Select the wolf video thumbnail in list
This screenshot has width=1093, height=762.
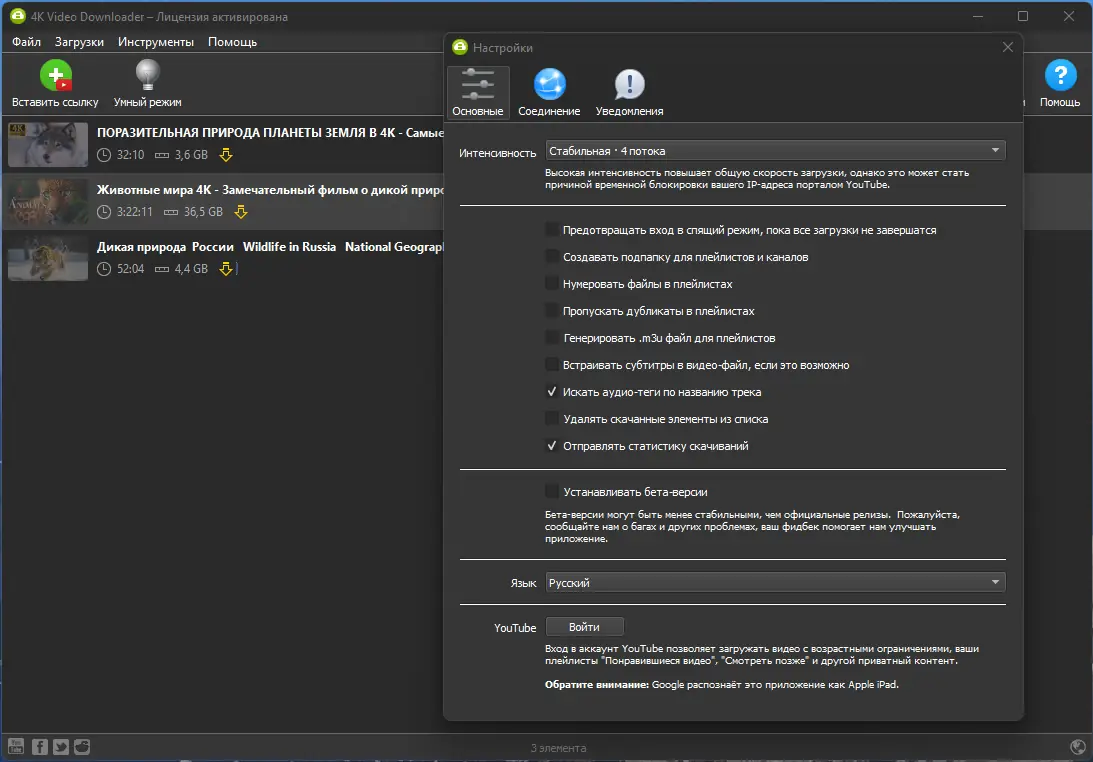(47, 144)
